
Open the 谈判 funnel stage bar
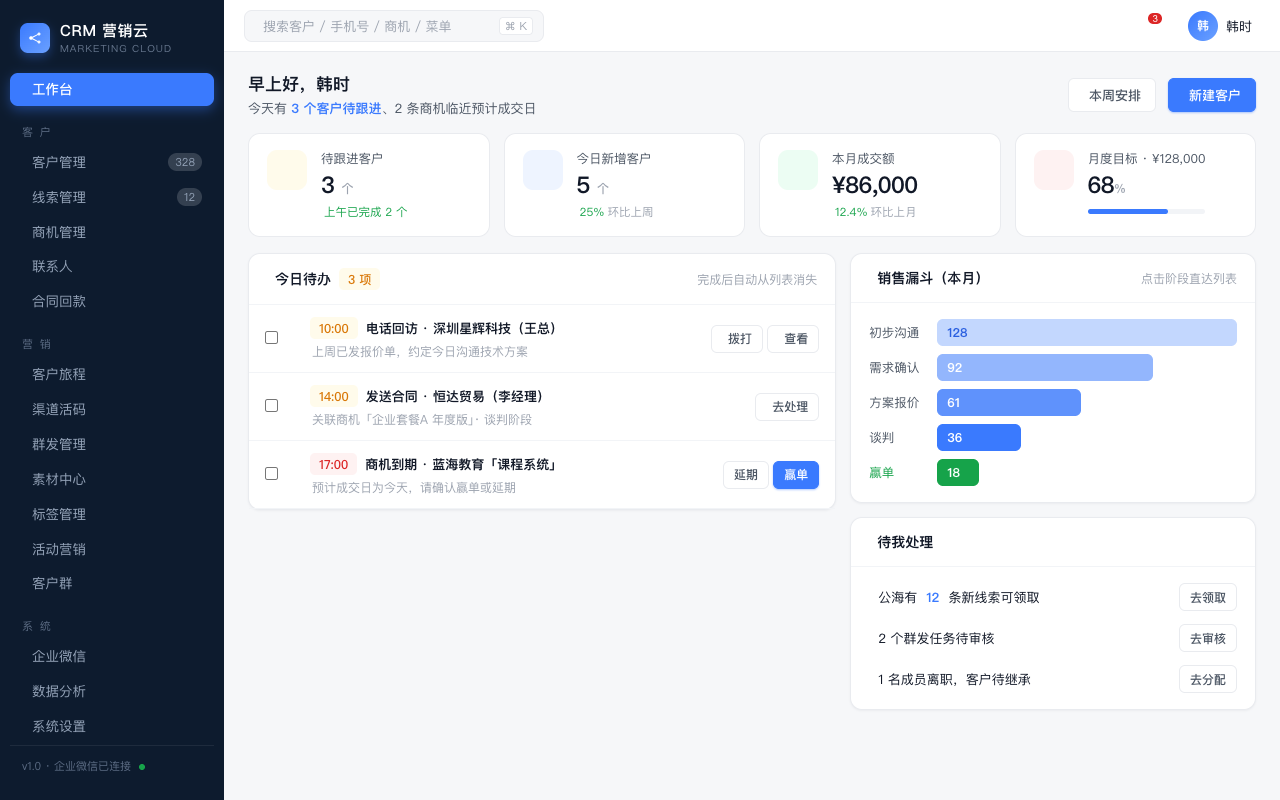(x=979, y=437)
